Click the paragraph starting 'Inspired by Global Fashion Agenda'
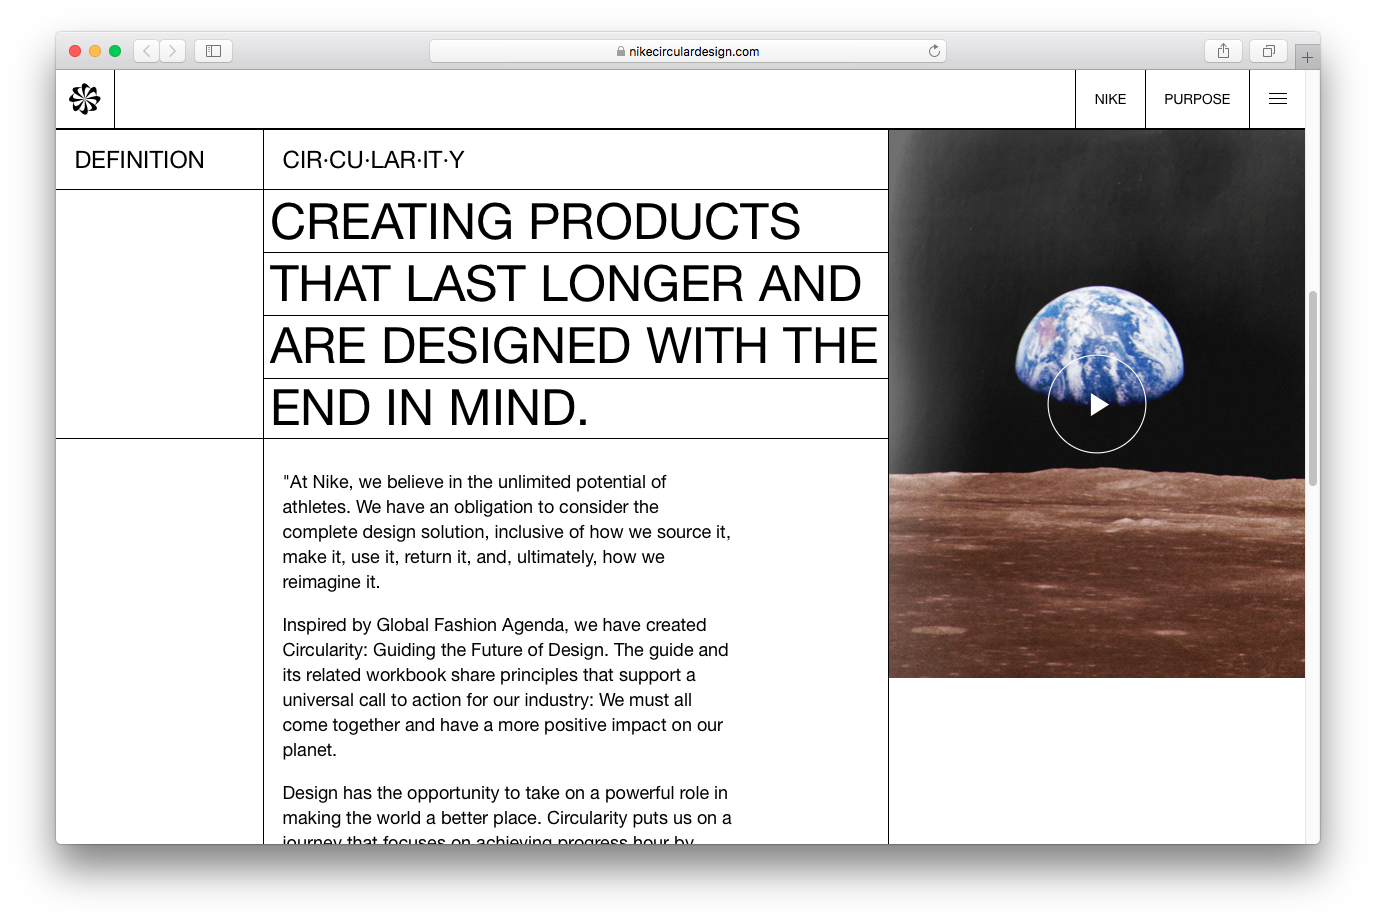Screen dimensions: 1376x924 [x=506, y=687]
